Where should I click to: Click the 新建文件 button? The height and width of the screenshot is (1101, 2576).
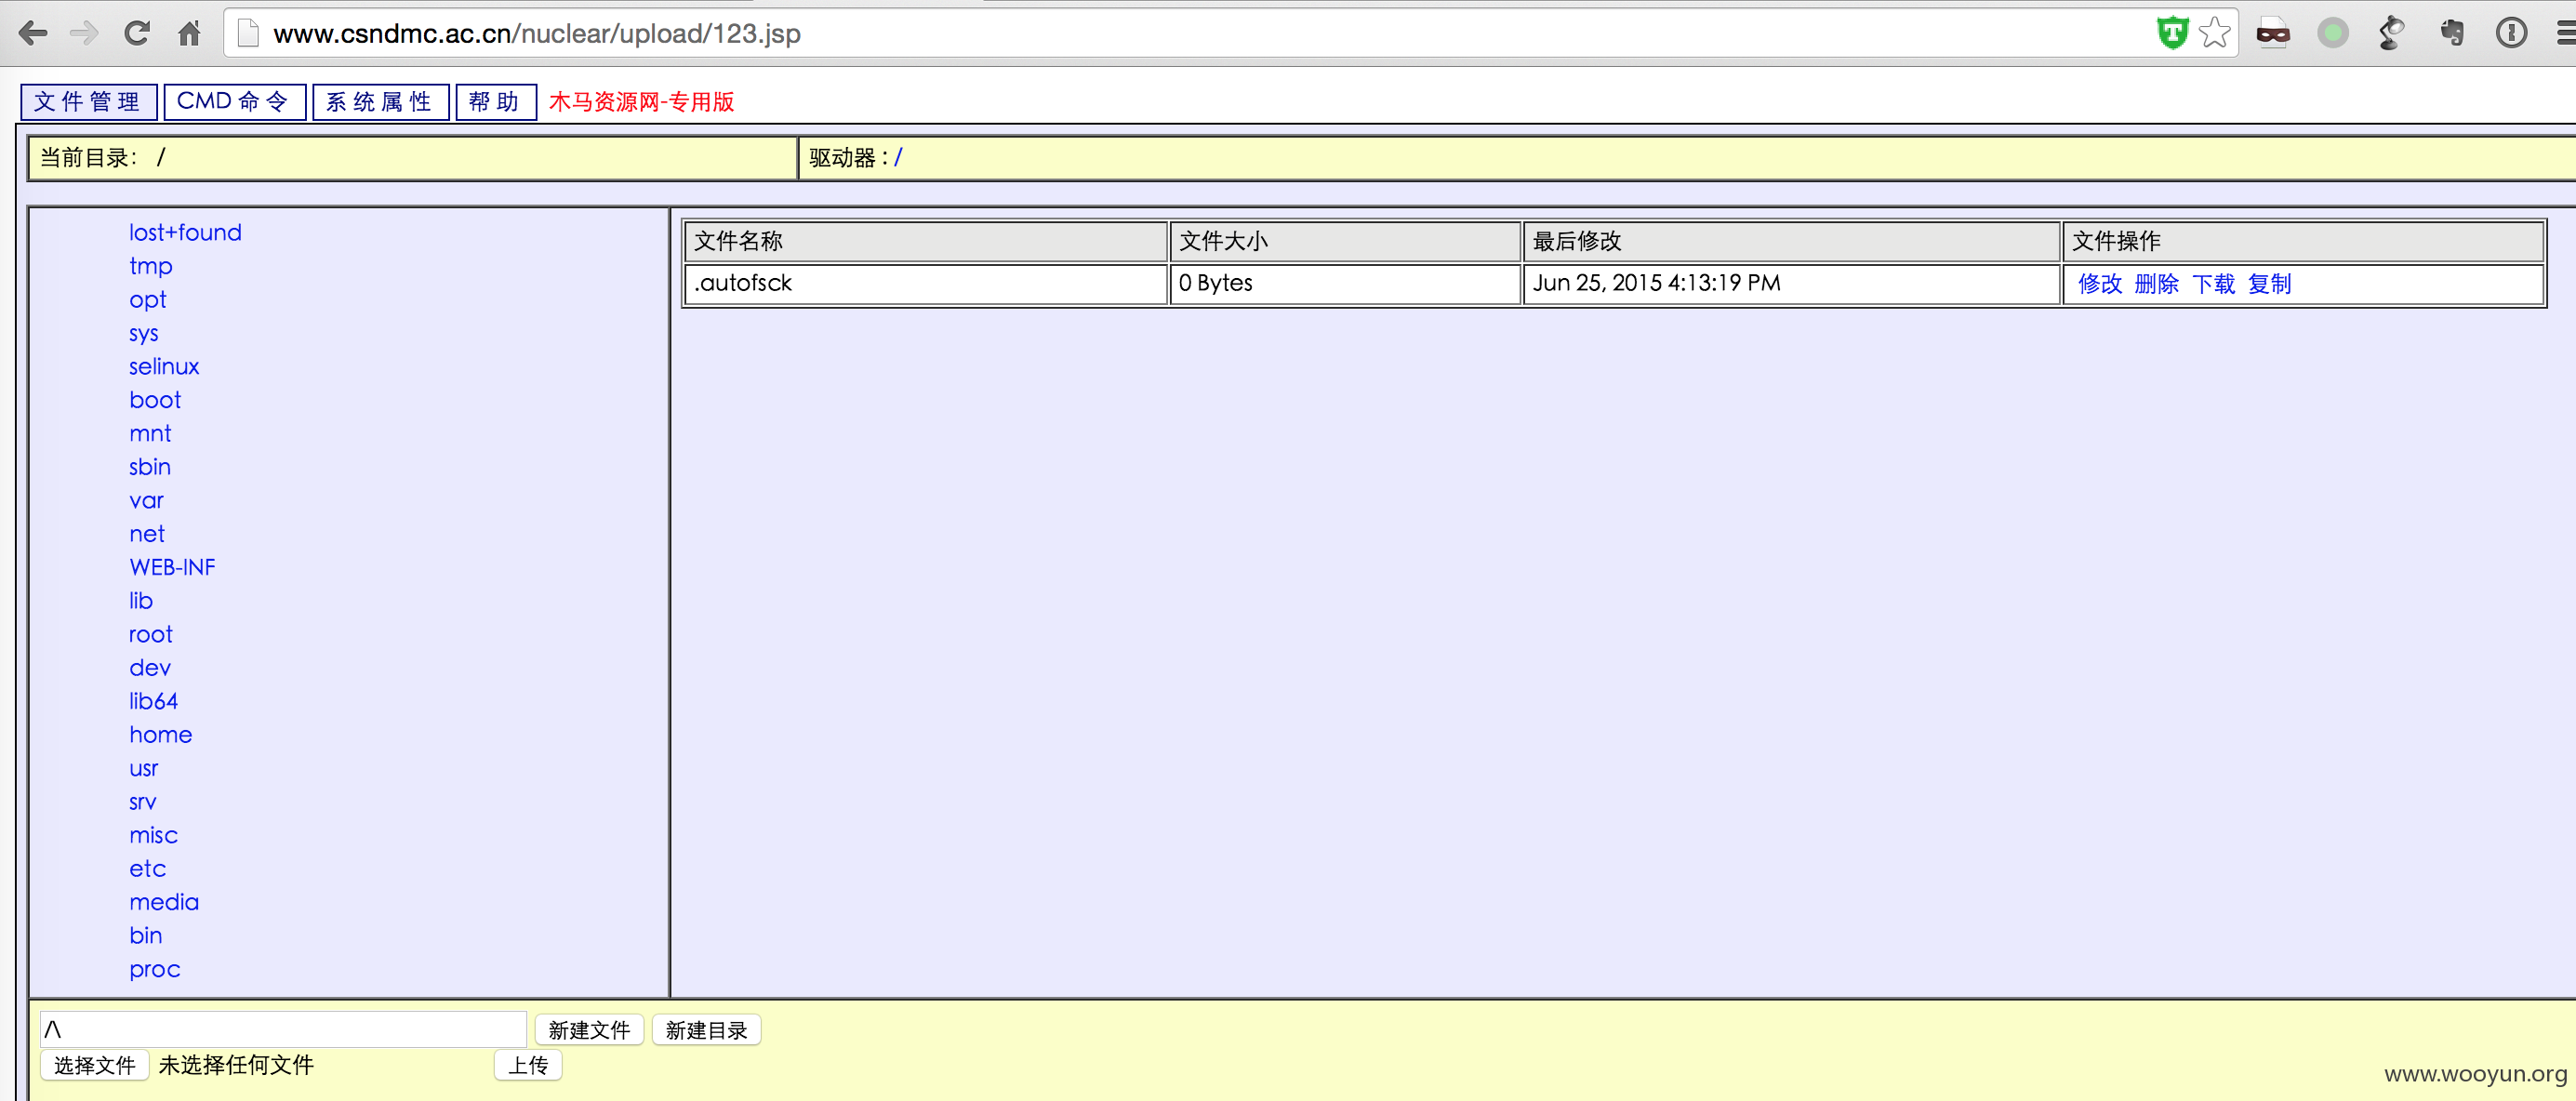coord(589,1030)
